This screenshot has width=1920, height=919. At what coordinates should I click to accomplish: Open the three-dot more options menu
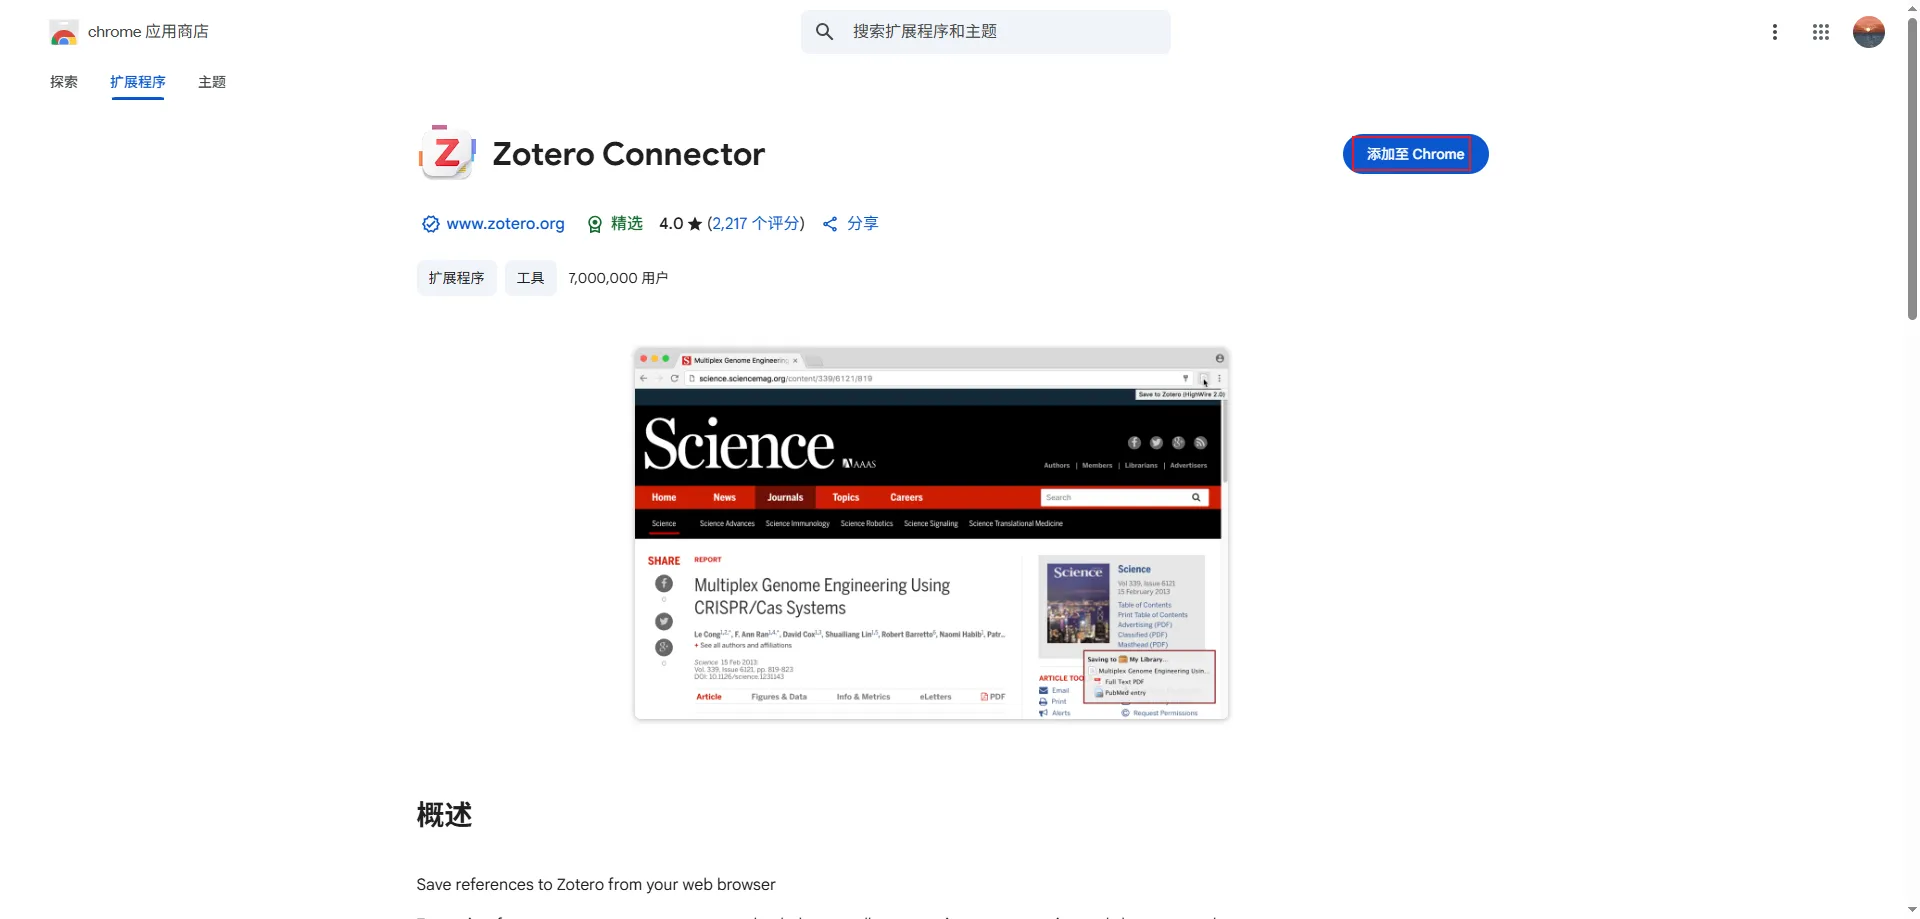click(1774, 32)
